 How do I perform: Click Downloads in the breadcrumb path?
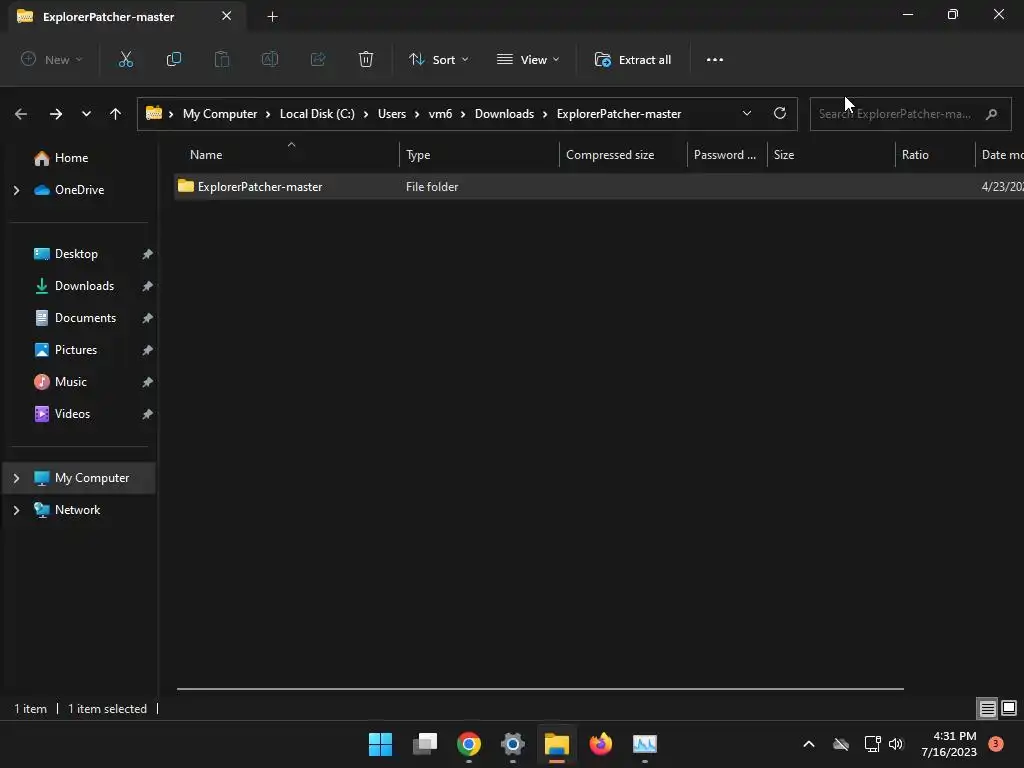tap(504, 114)
